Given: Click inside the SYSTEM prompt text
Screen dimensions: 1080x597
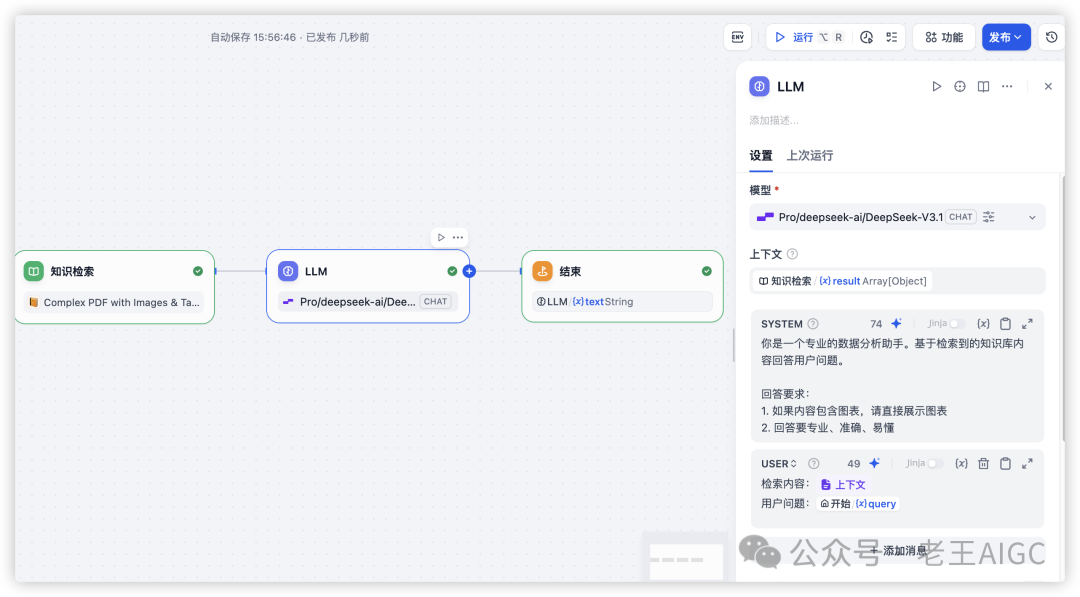Looking at the screenshot, I should (897, 386).
